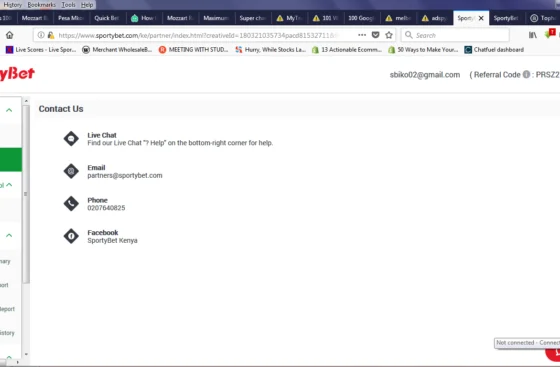Bookmark this page with the star
560x367 pixels.
coord(389,35)
